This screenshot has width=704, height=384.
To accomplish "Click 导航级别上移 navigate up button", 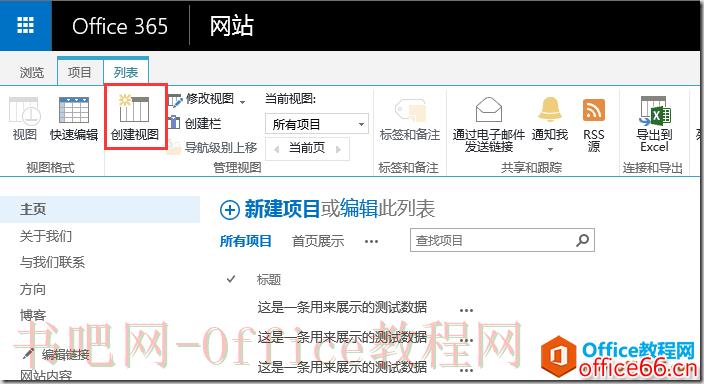I will [x=212, y=147].
